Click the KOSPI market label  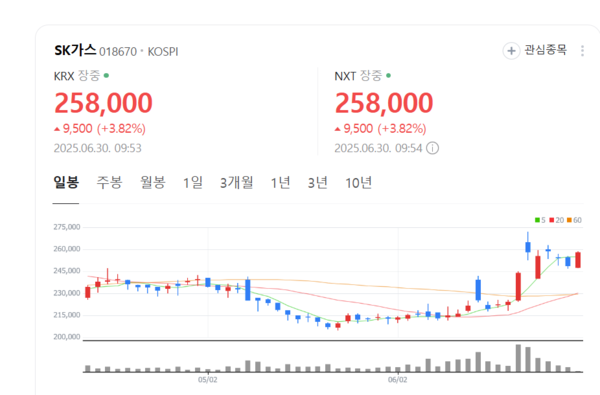[163, 52]
